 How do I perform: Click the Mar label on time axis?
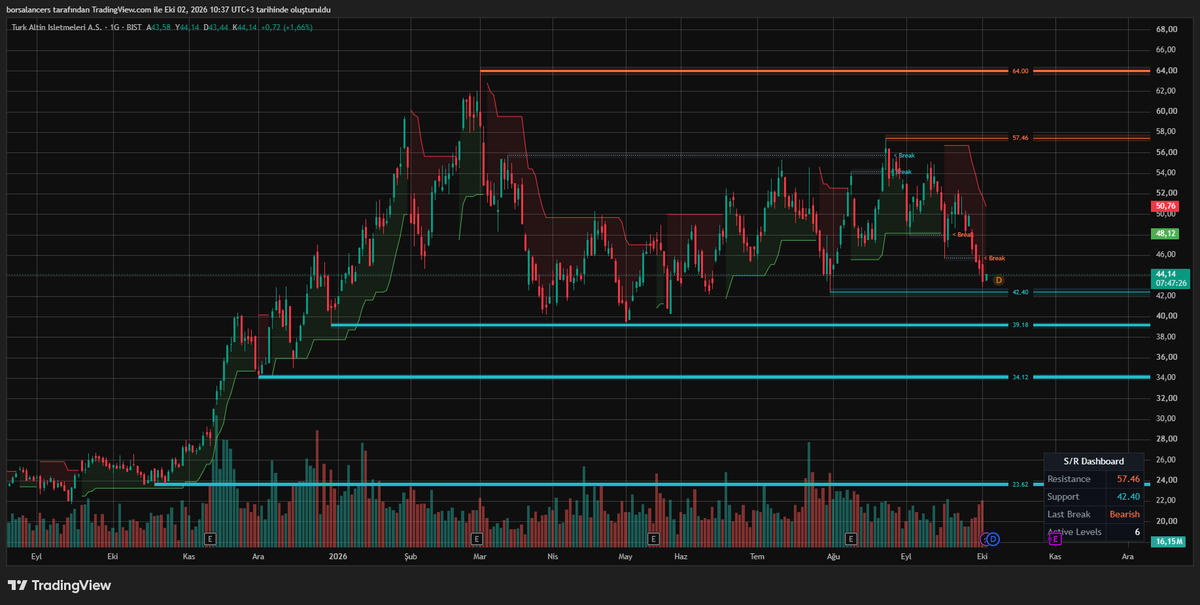click(479, 555)
